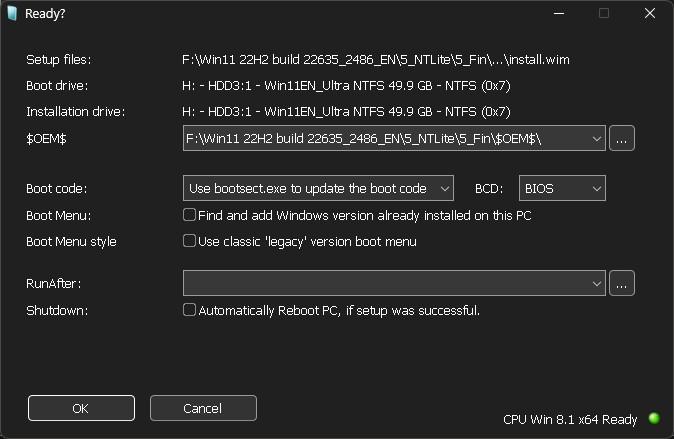This screenshot has width=674, height=439.
Task: Click the $OEM$ path text field
Action: click(386, 138)
